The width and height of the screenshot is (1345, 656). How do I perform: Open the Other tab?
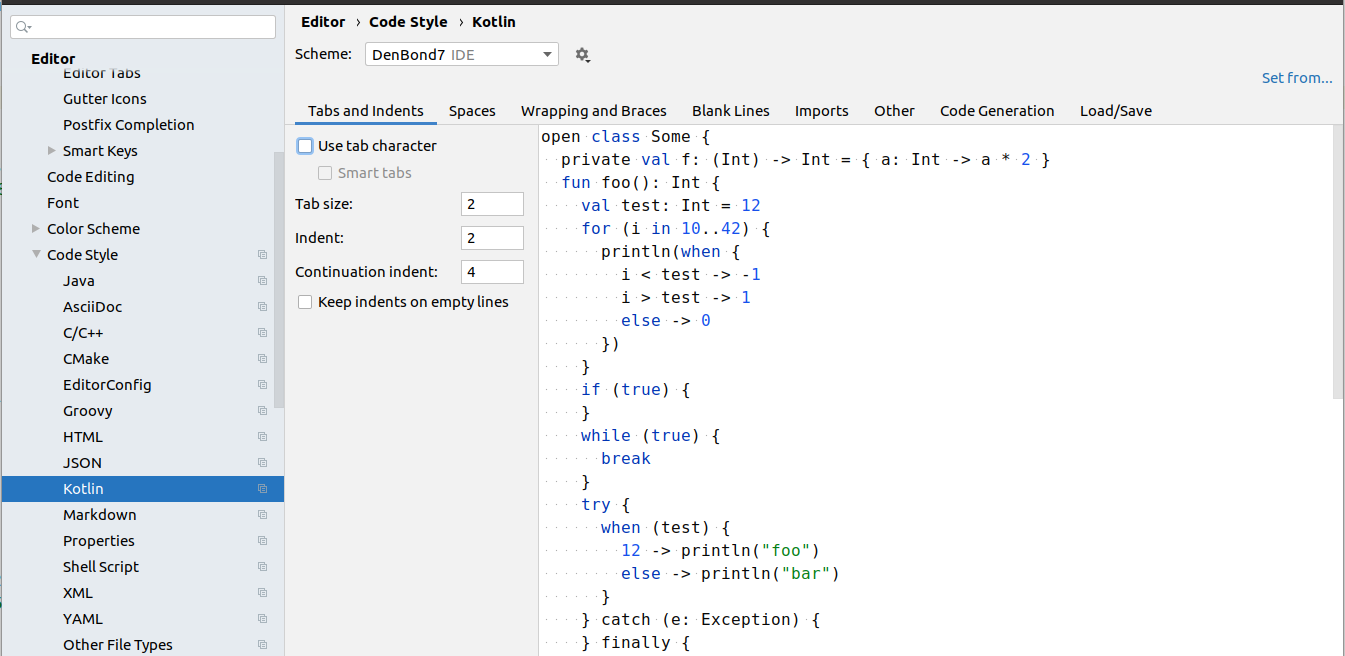[894, 111]
